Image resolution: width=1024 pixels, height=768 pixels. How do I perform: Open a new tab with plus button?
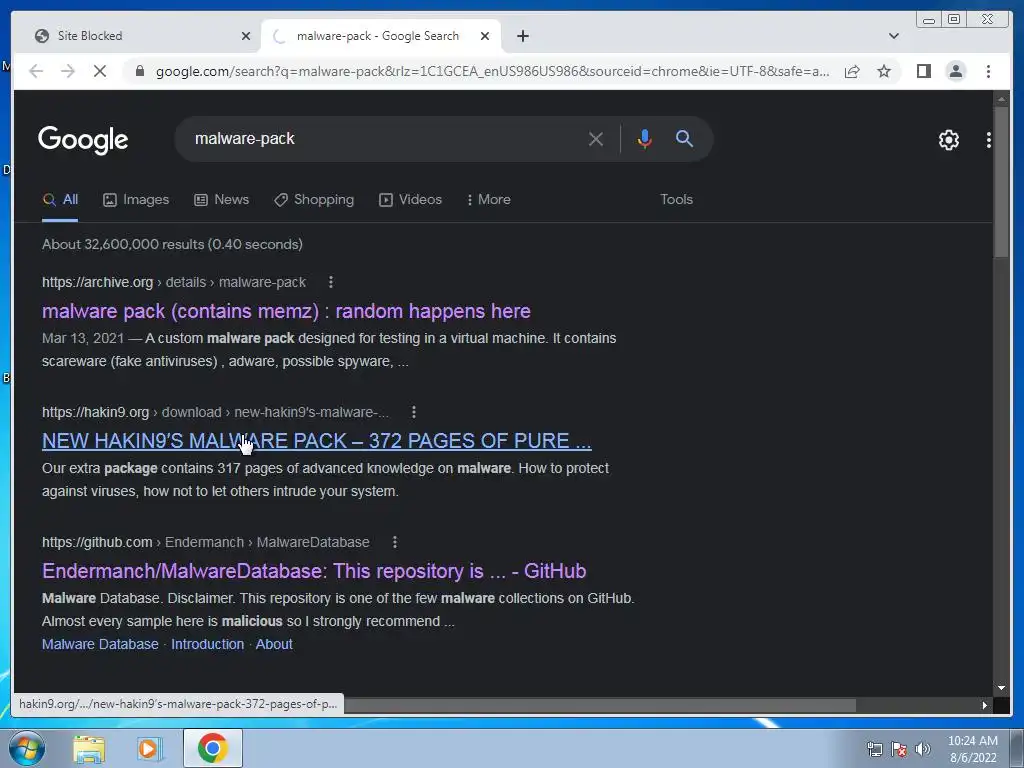click(x=522, y=36)
